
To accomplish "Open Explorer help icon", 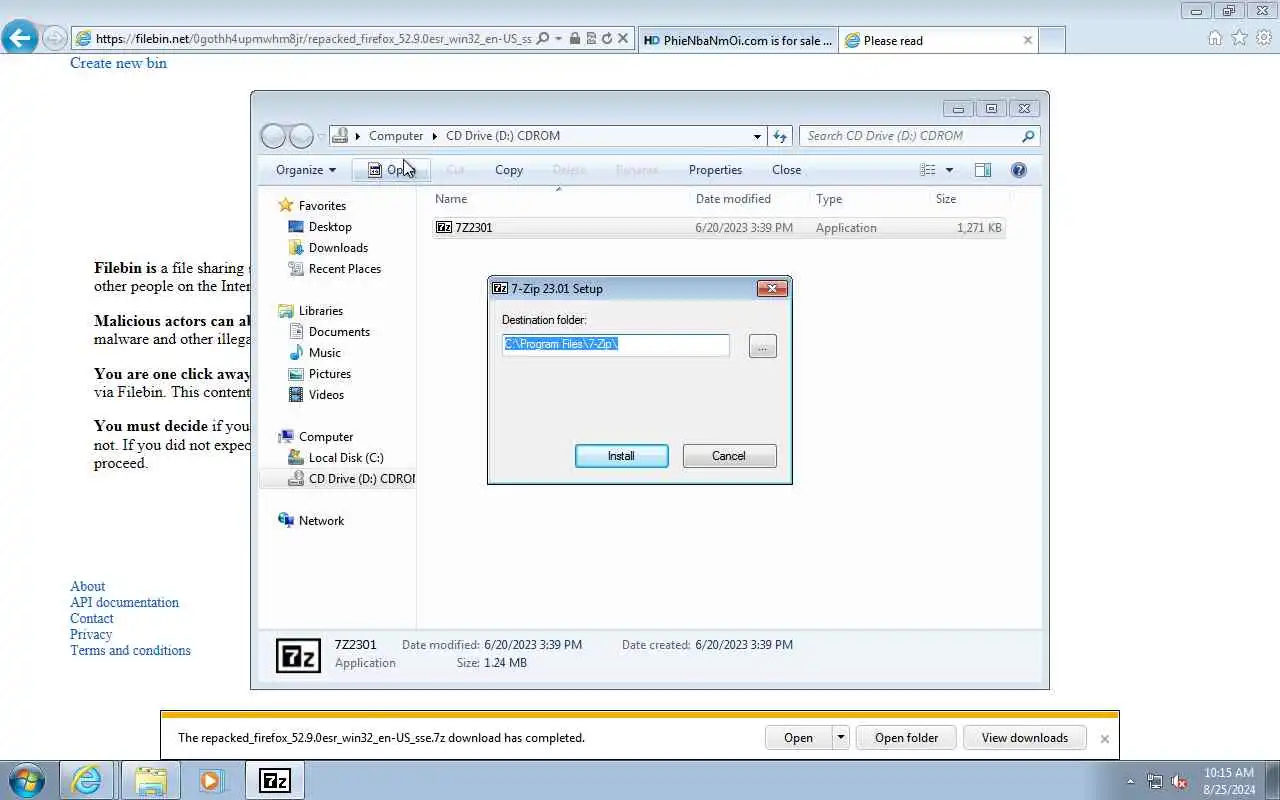I will tap(1018, 170).
